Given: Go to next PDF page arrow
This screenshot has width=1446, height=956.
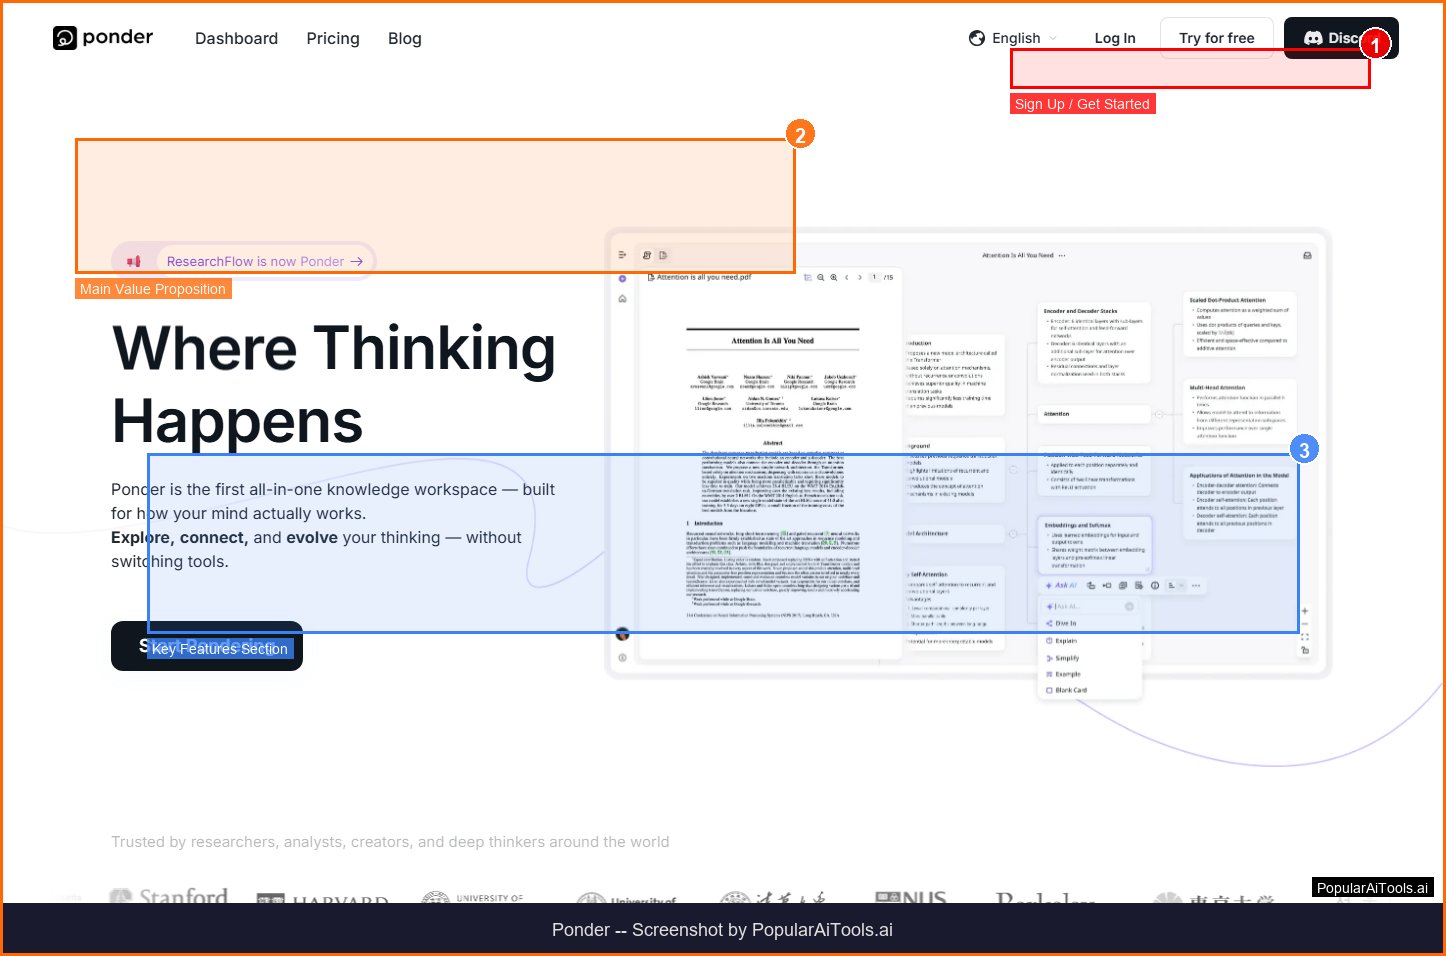Looking at the screenshot, I should tap(860, 277).
